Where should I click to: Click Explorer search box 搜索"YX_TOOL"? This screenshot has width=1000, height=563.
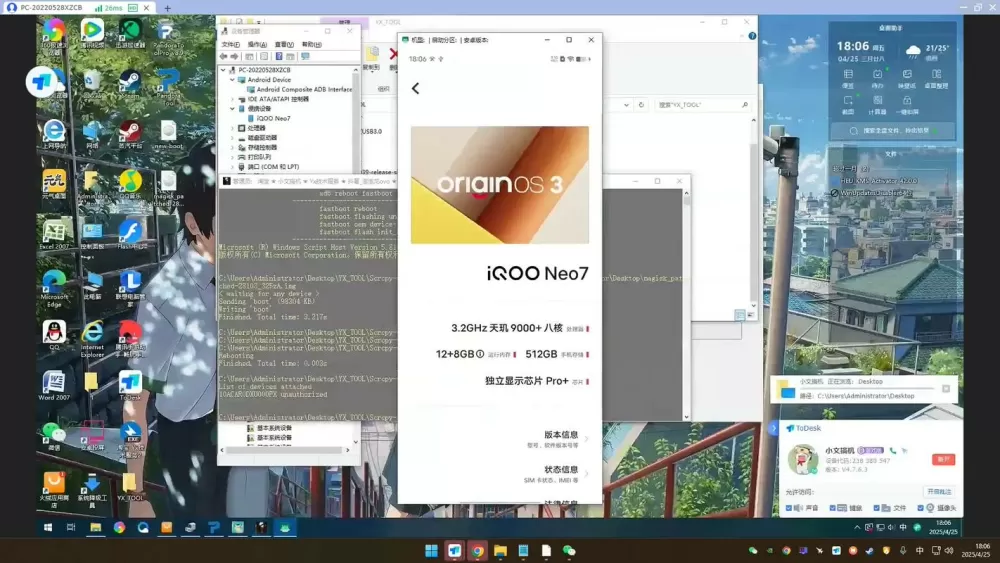pyautogui.click(x=702, y=105)
